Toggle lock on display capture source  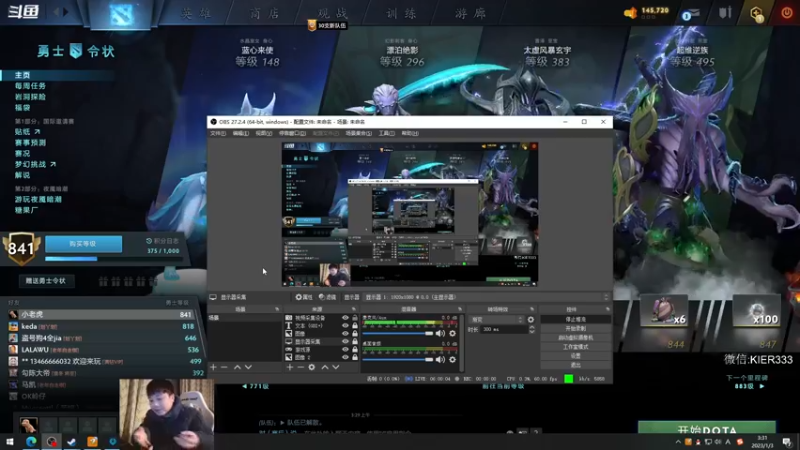[x=355, y=341]
